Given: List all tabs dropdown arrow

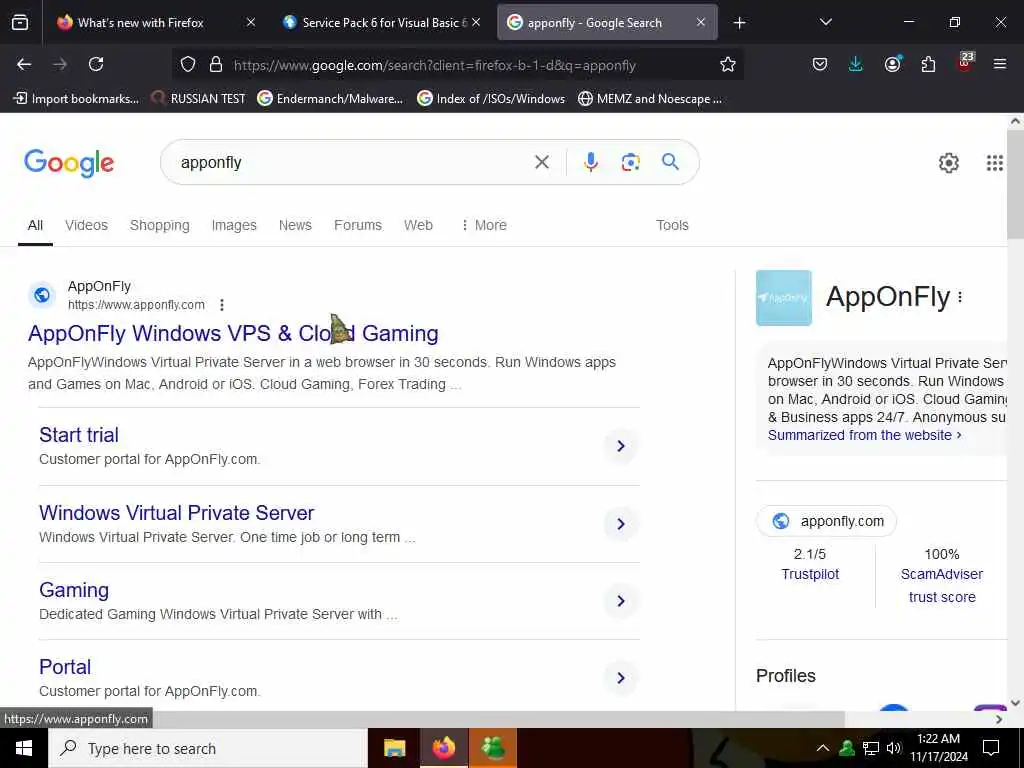Looking at the screenshot, I should coord(825,23).
